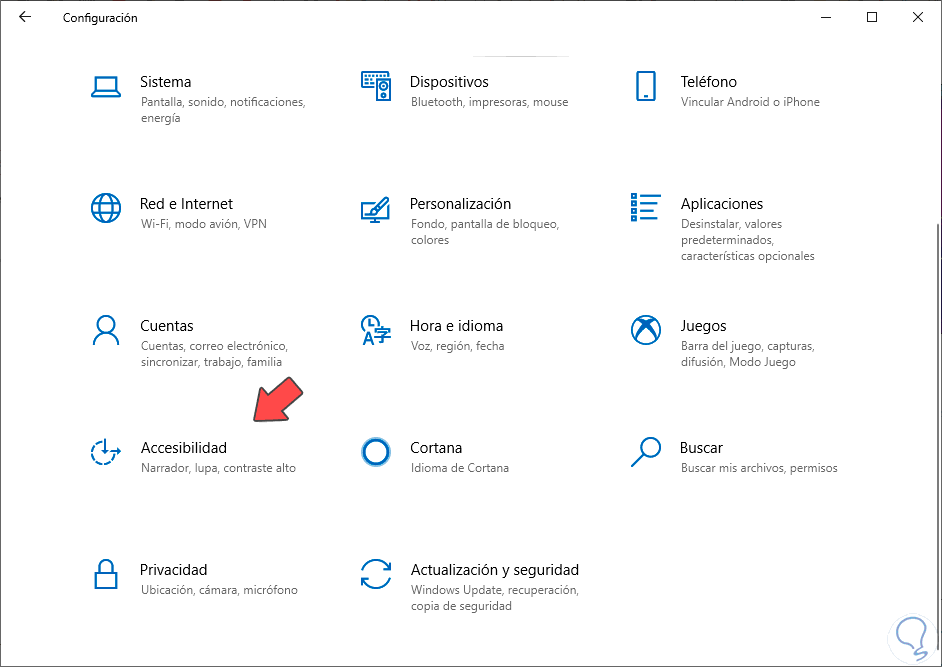Select the Red e Internet globe icon
The image size is (942, 667).
click(x=105, y=208)
